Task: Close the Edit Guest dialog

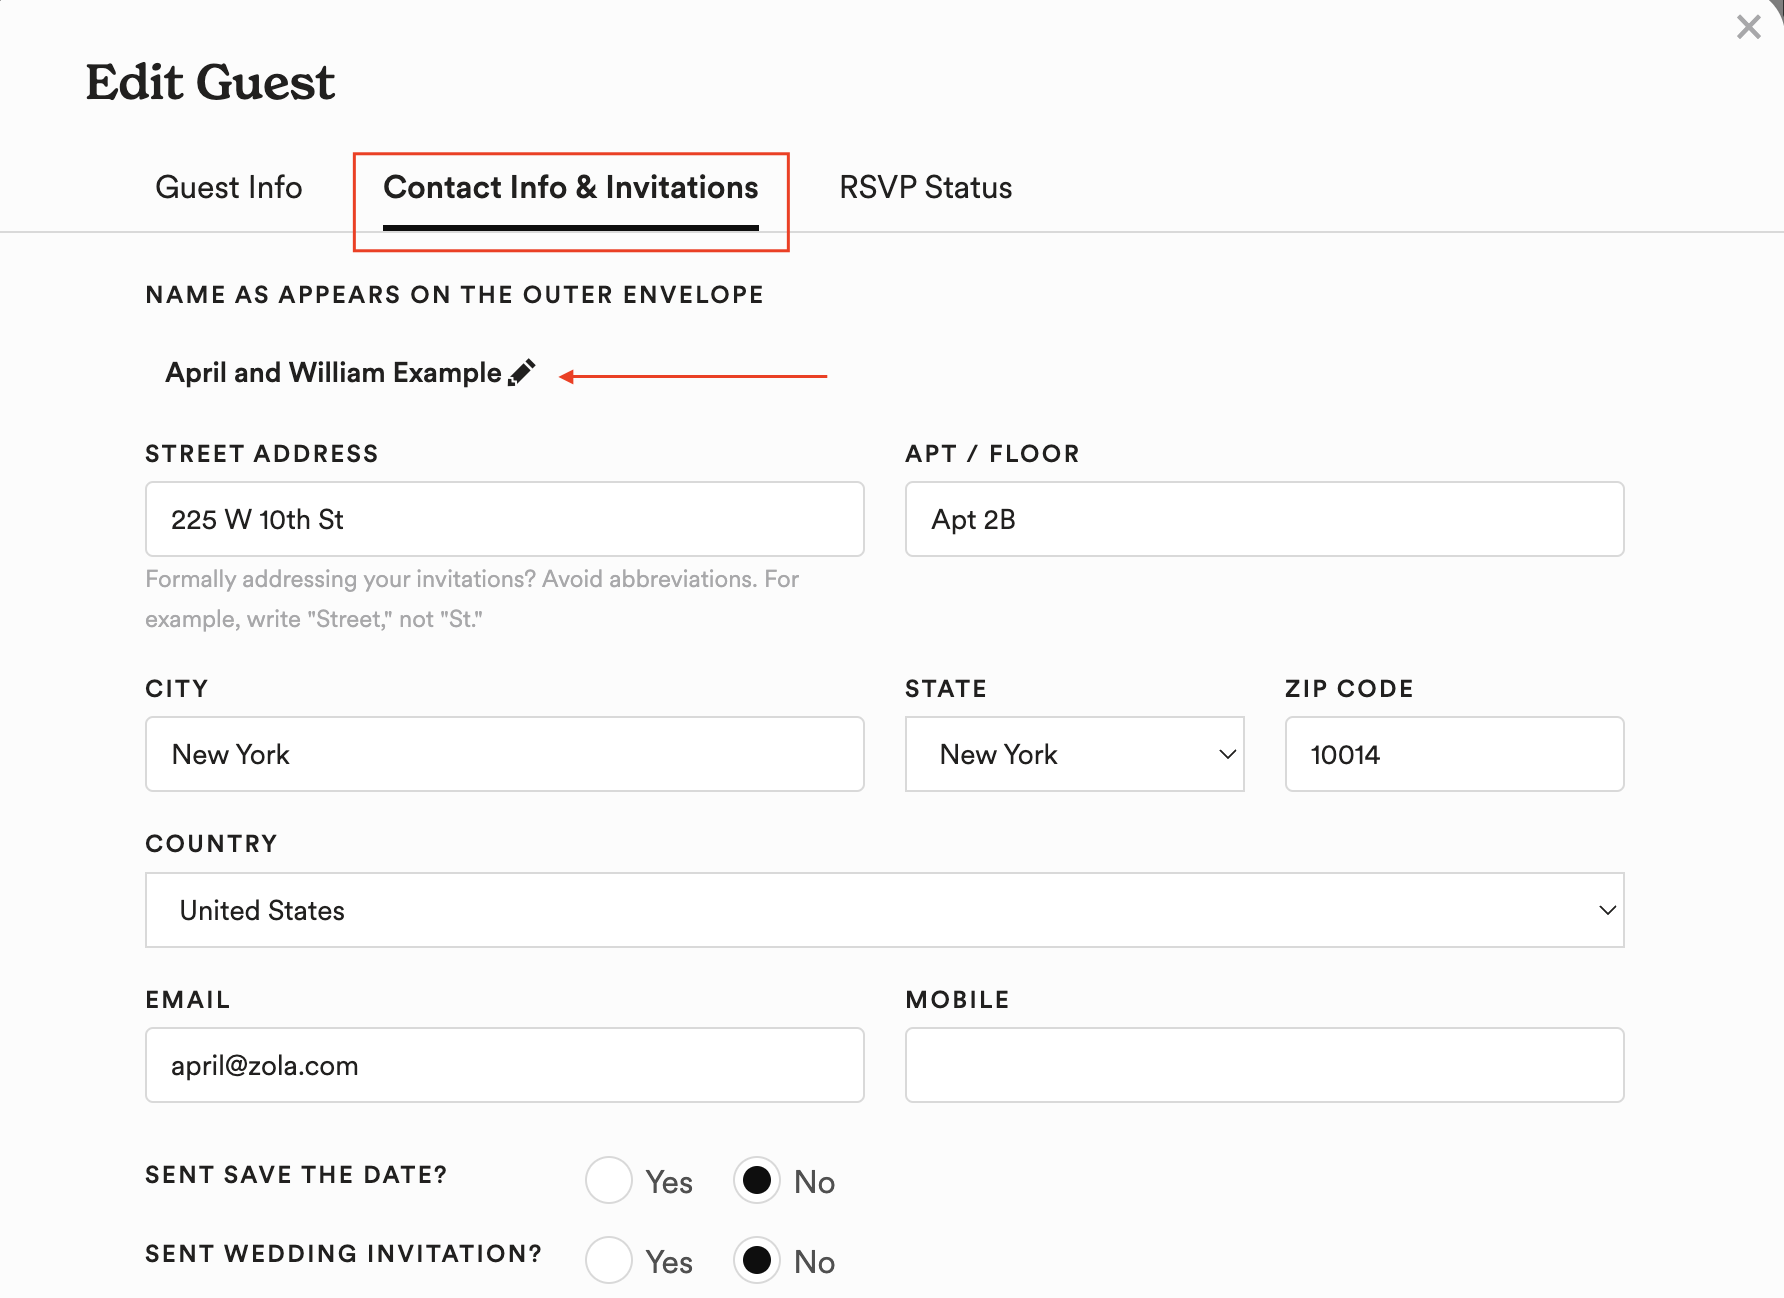Action: coord(1748,27)
